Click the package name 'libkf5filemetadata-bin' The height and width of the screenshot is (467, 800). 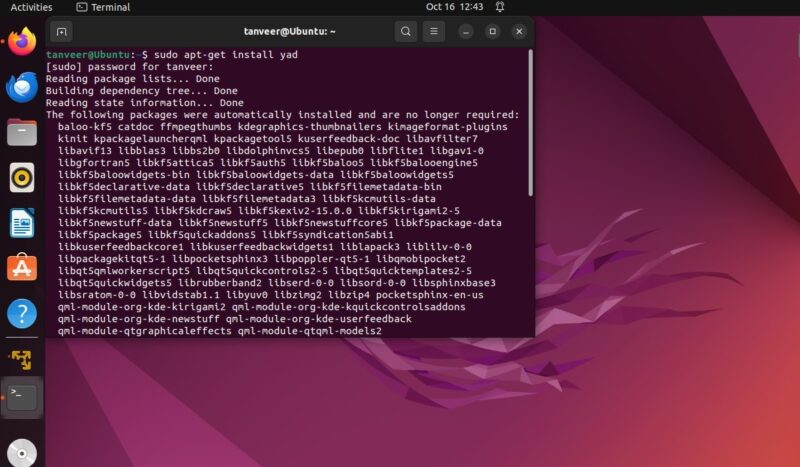376,187
